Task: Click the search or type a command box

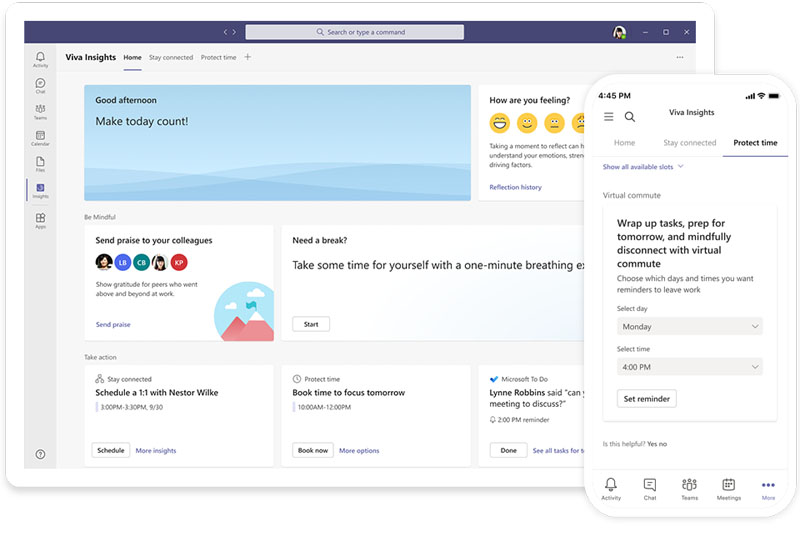Action: 354,32
